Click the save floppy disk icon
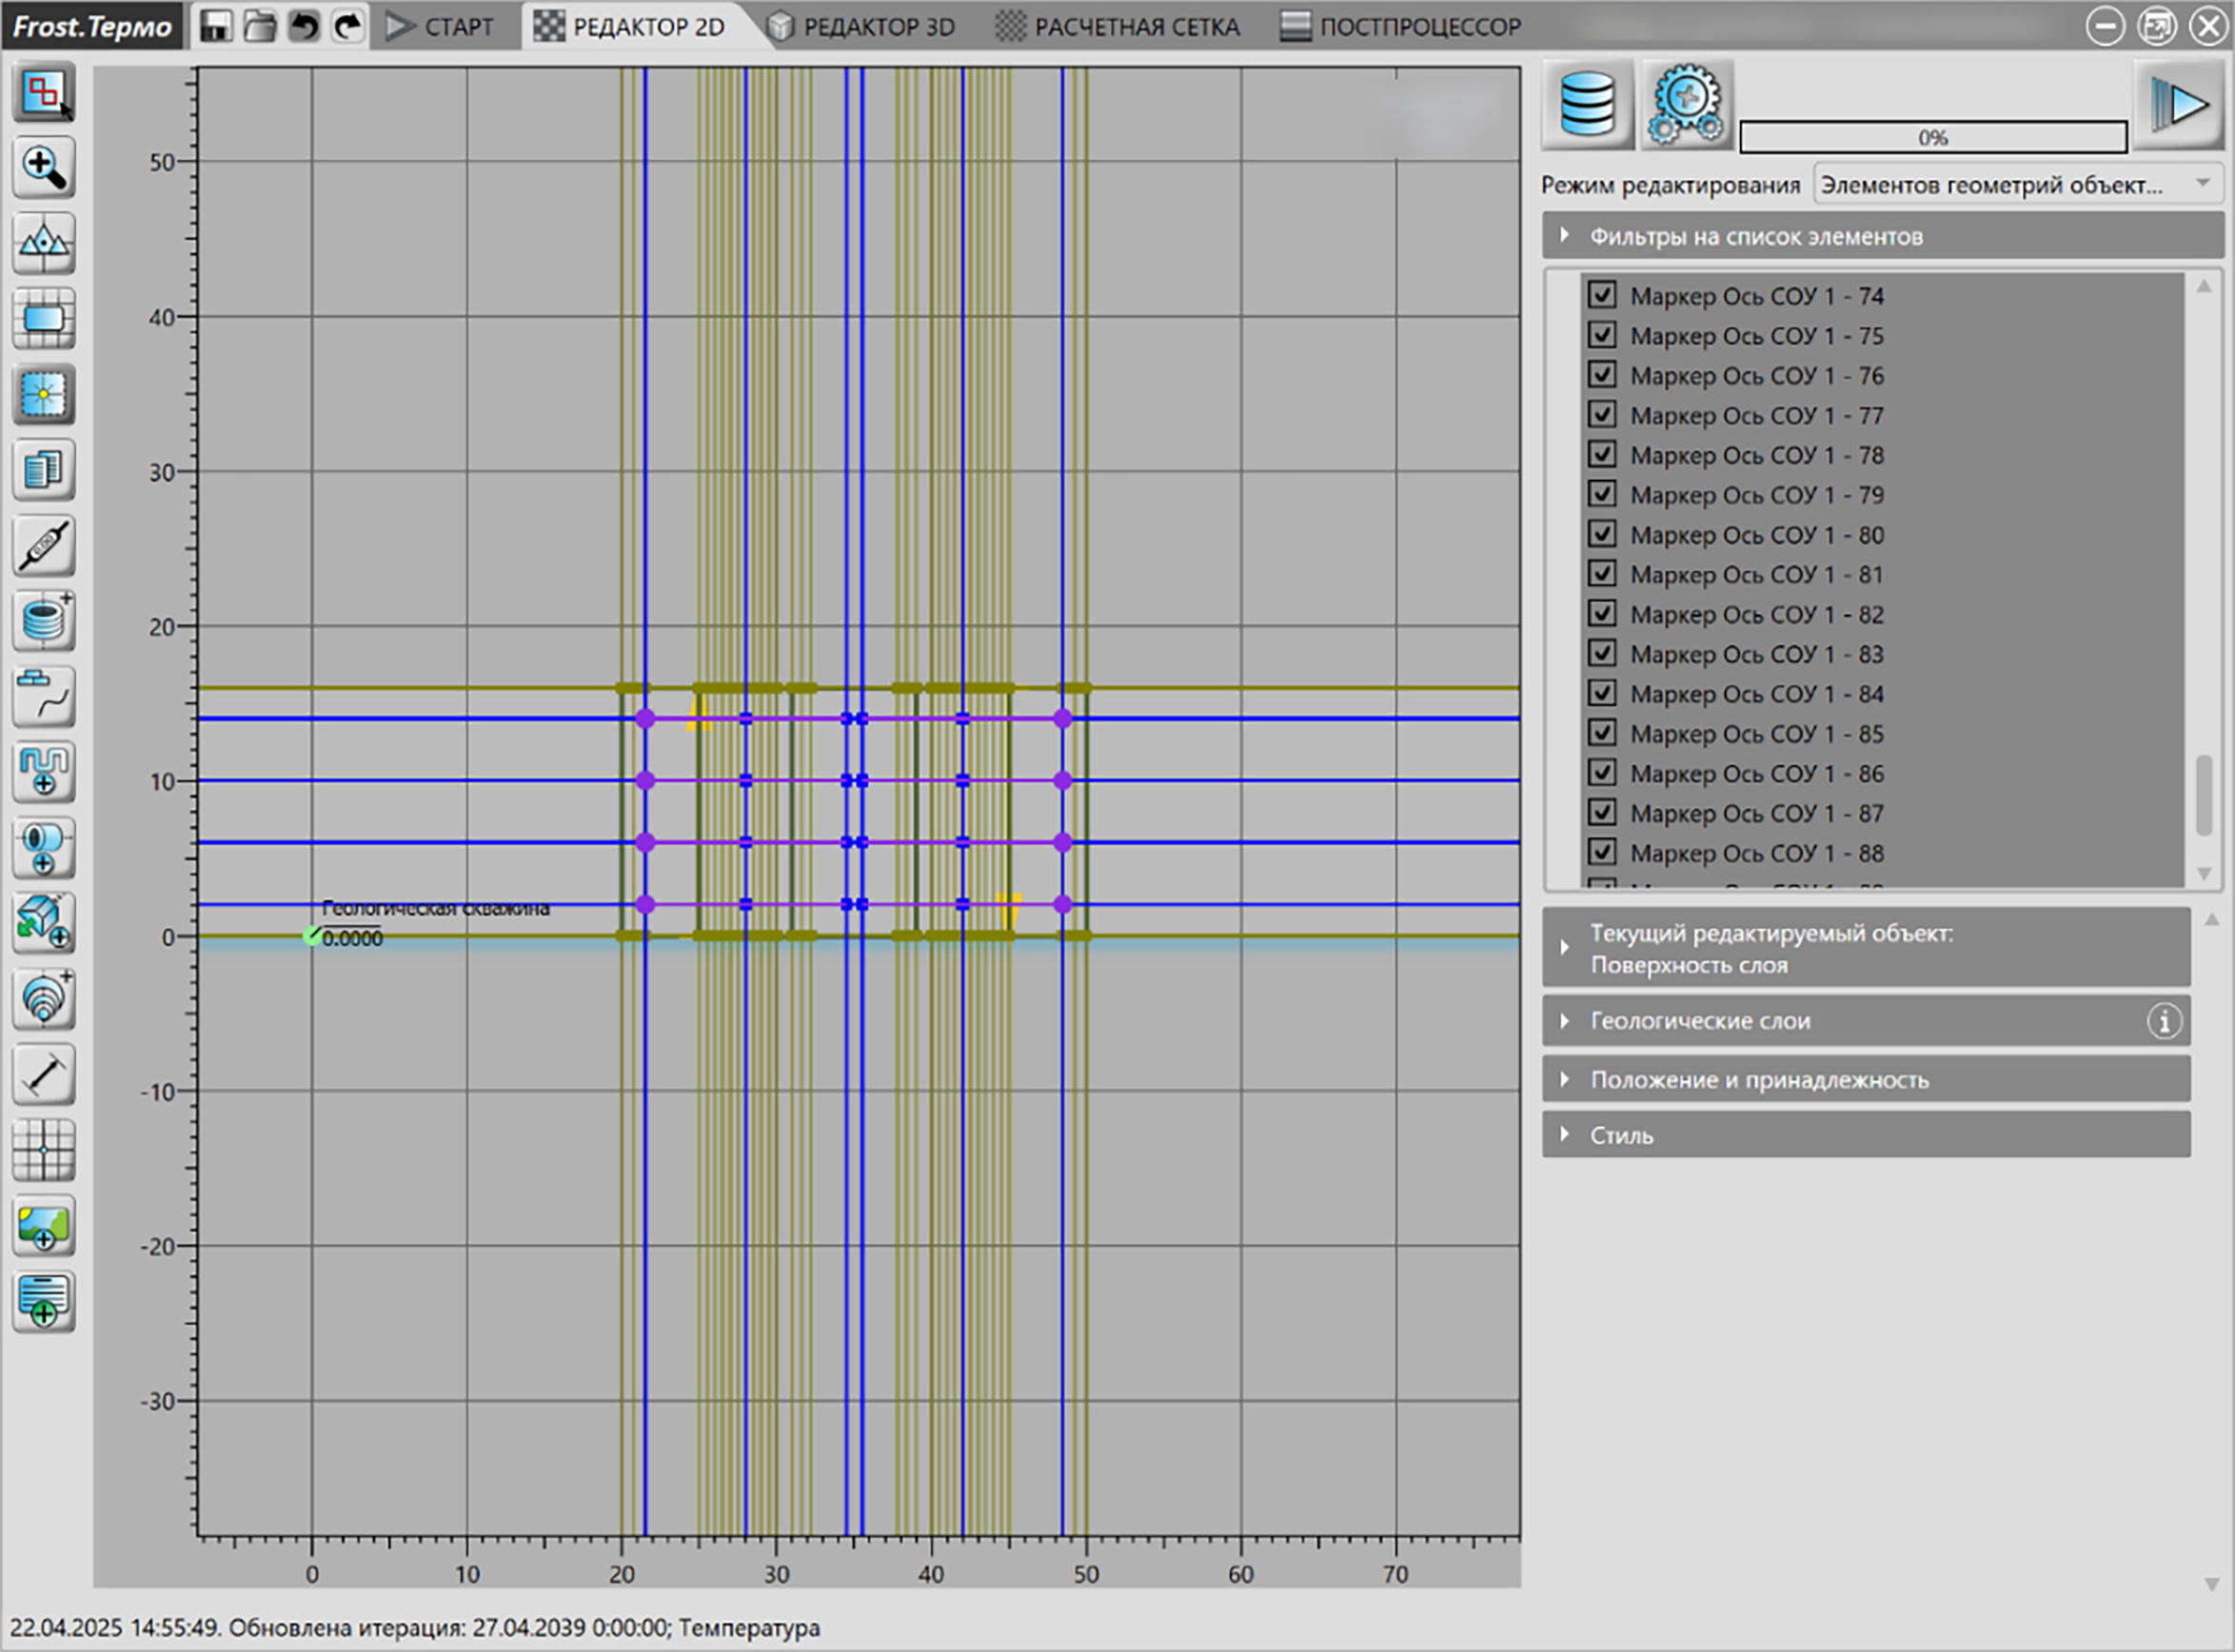This screenshot has height=1652, width=2235. 216,25
